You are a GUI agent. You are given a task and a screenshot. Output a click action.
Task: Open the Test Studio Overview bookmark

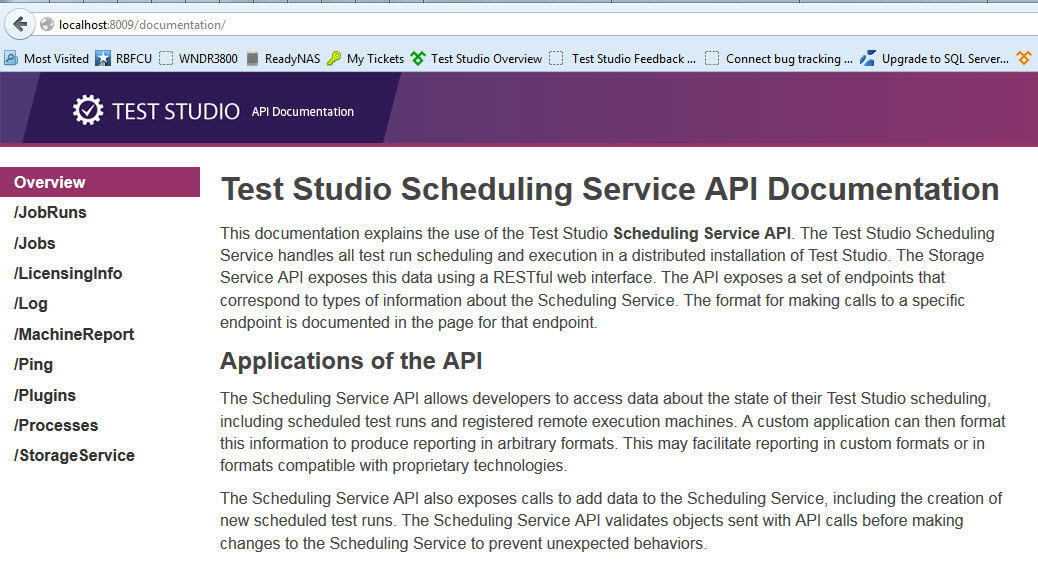click(477, 58)
